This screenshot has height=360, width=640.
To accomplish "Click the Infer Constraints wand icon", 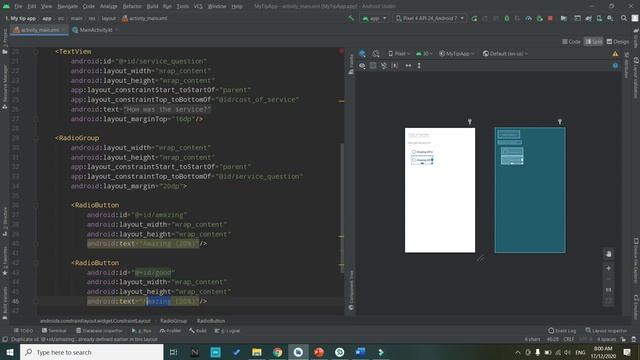I will click(395, 65).
